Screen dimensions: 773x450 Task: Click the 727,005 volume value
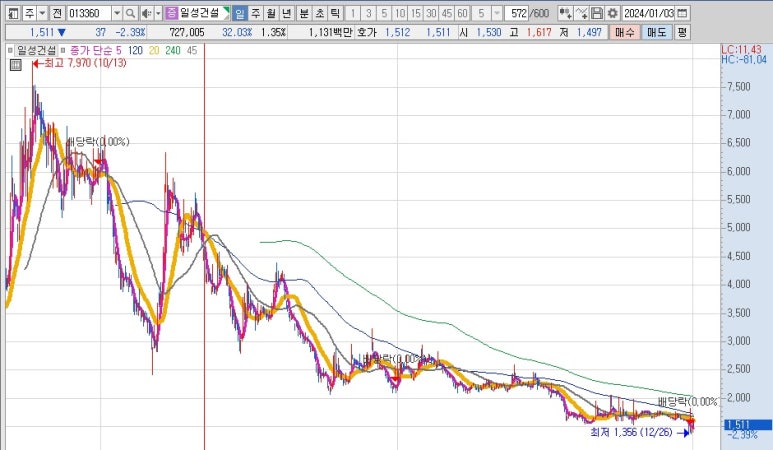[x=187, y=33]
